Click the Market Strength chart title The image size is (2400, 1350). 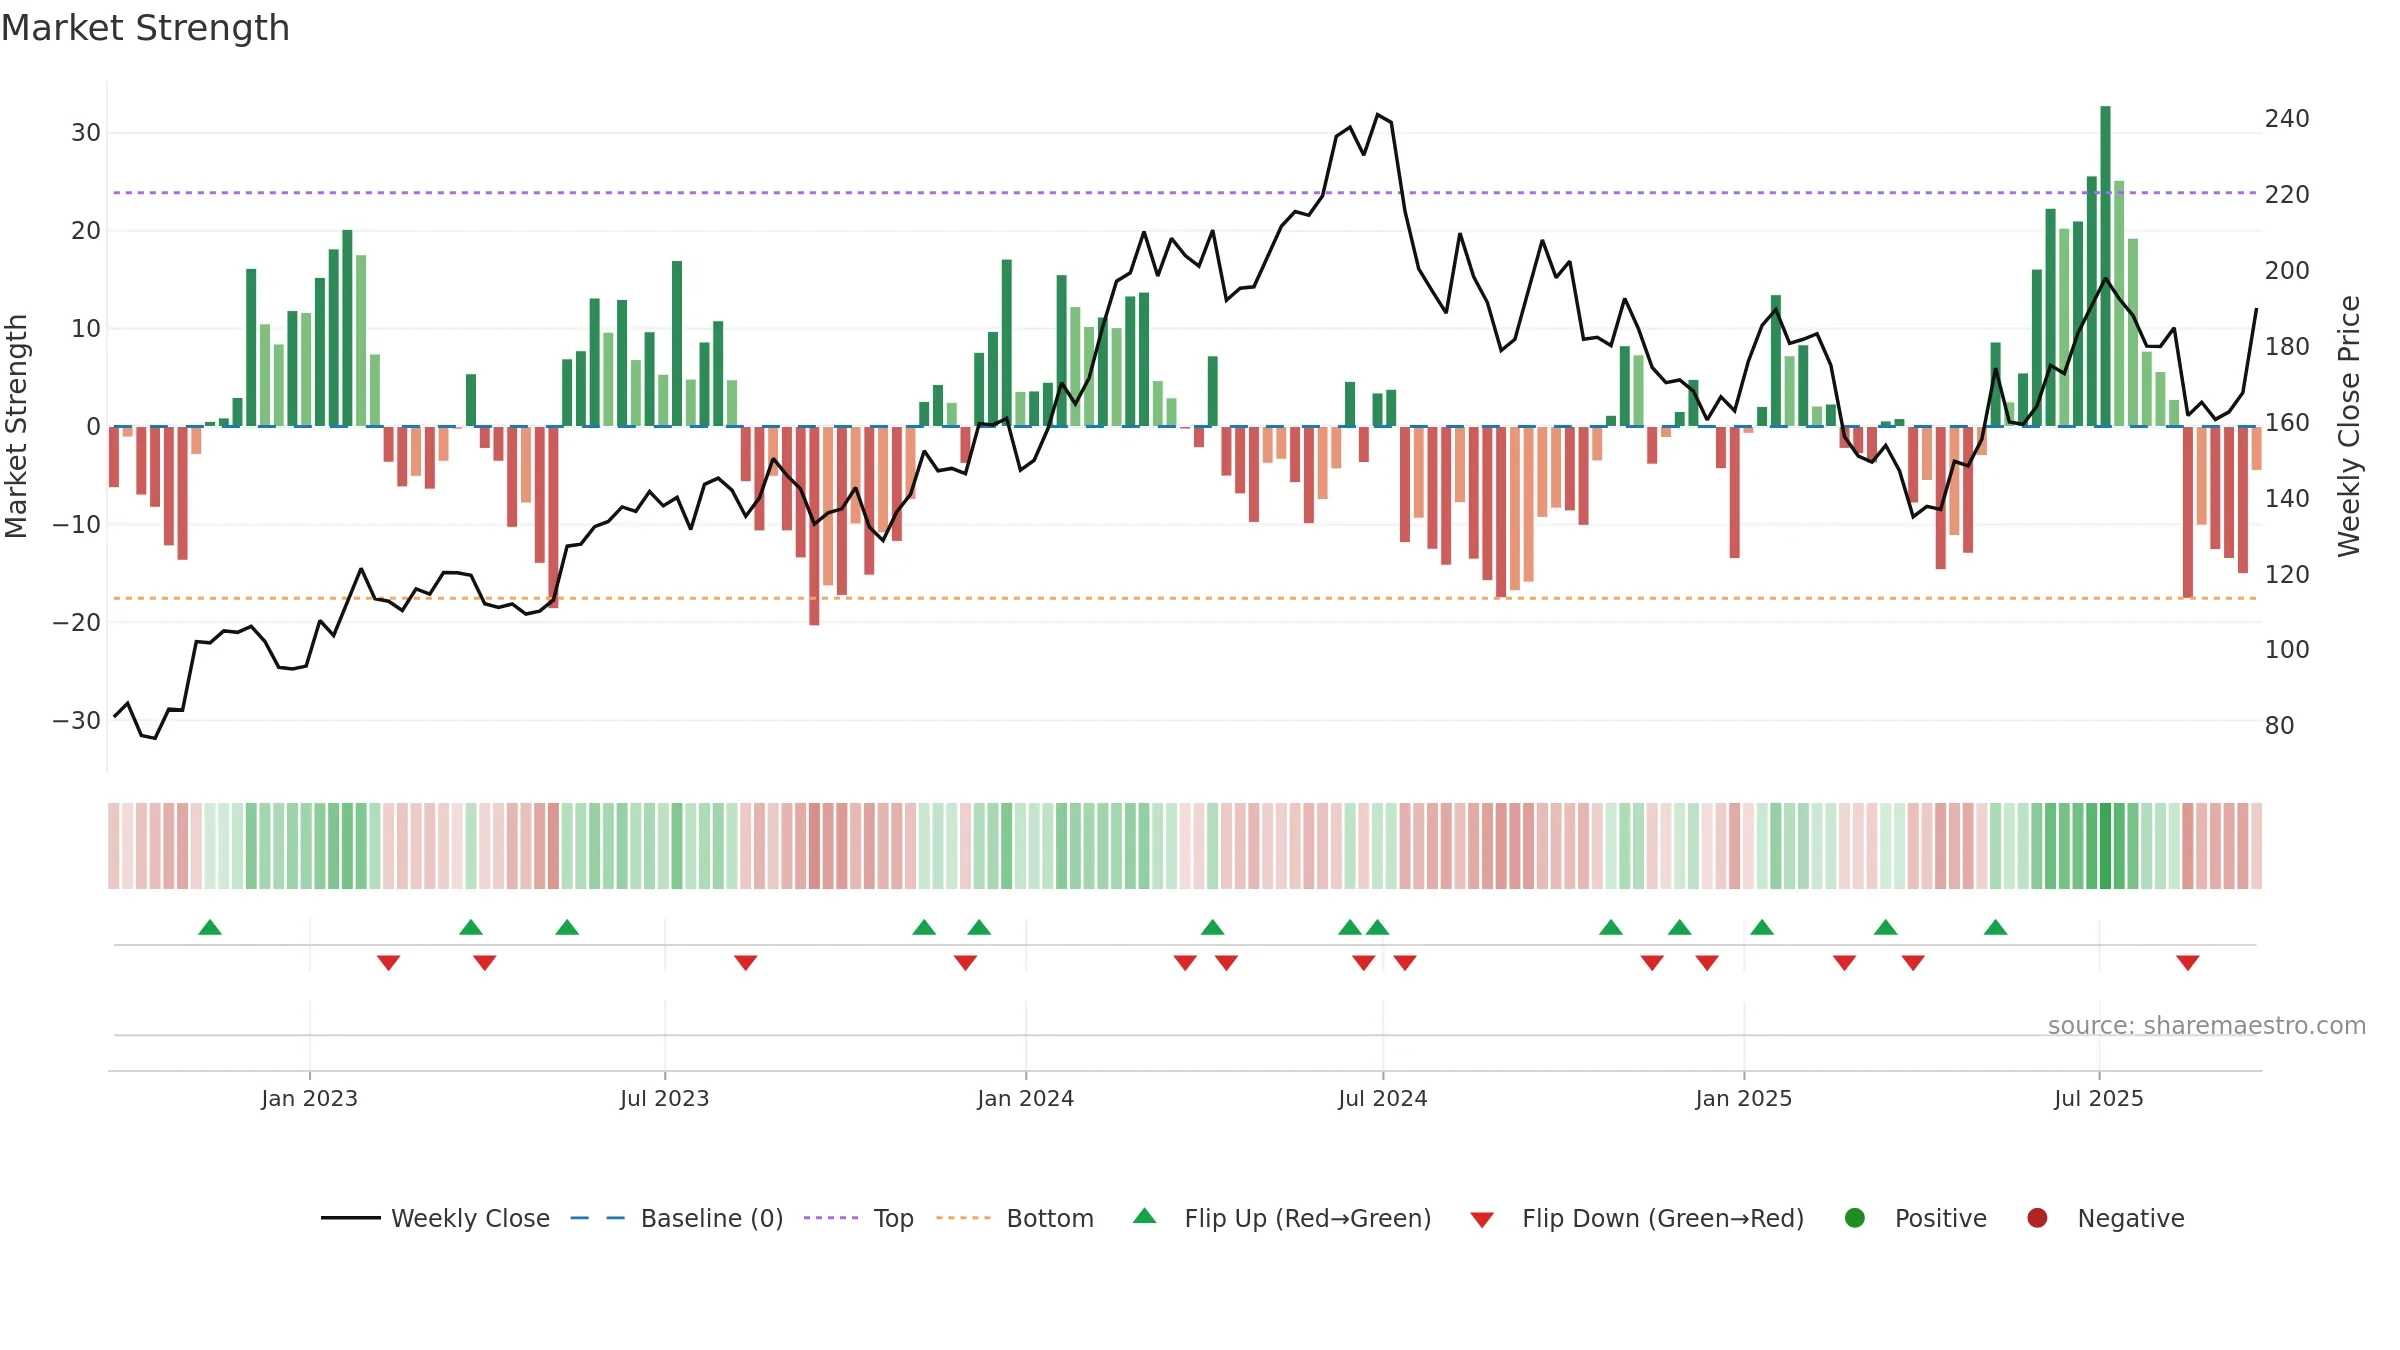[145, 28]
